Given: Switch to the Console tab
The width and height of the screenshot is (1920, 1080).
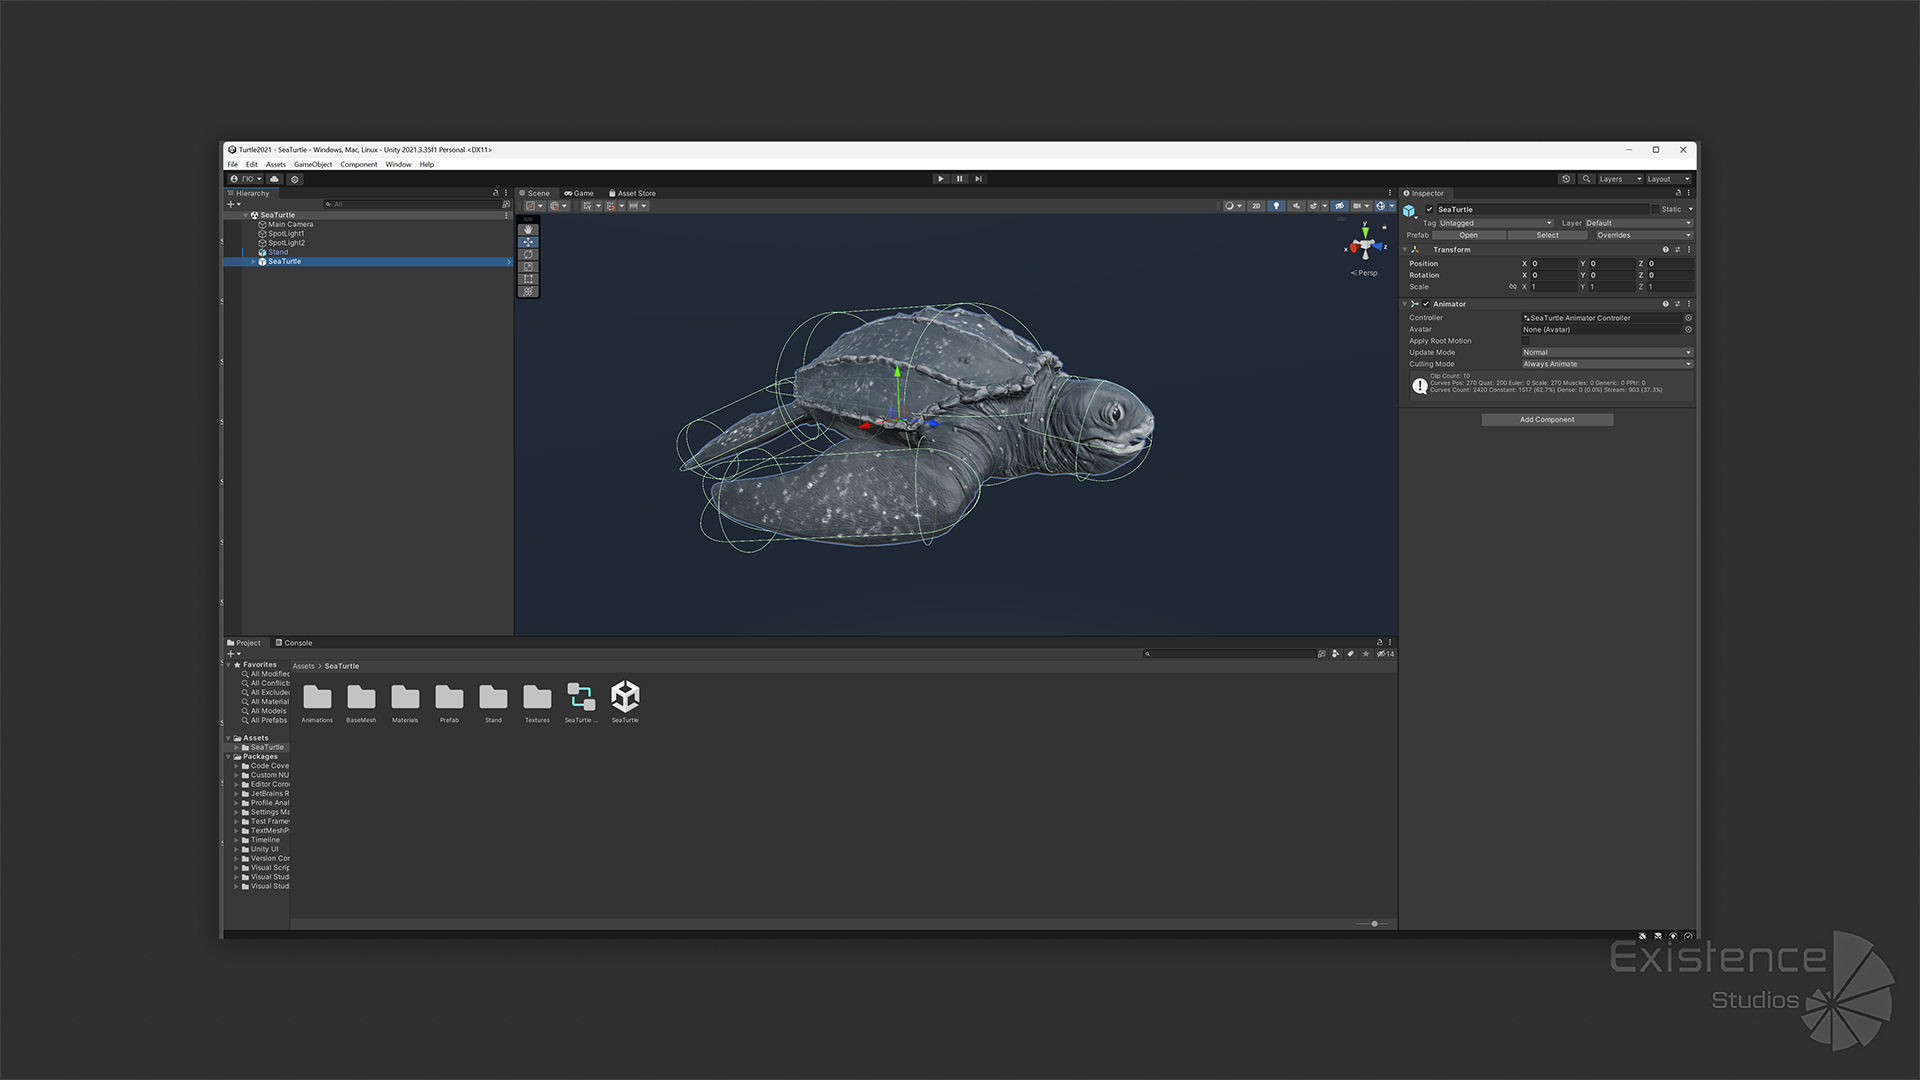Looking at the screenshot, I should (x=294, y=643).
